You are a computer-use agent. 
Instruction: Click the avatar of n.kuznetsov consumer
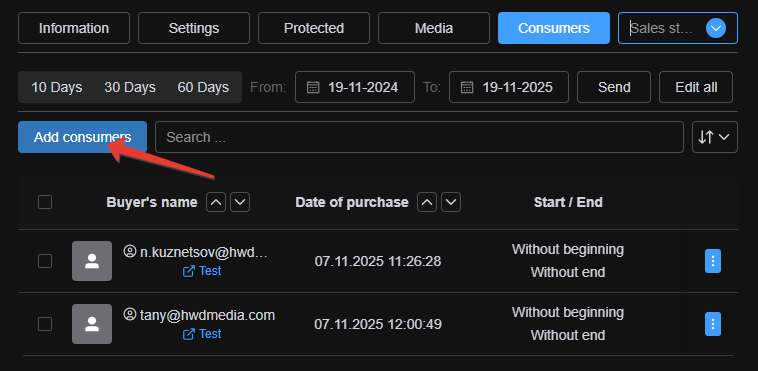point(92,261)
